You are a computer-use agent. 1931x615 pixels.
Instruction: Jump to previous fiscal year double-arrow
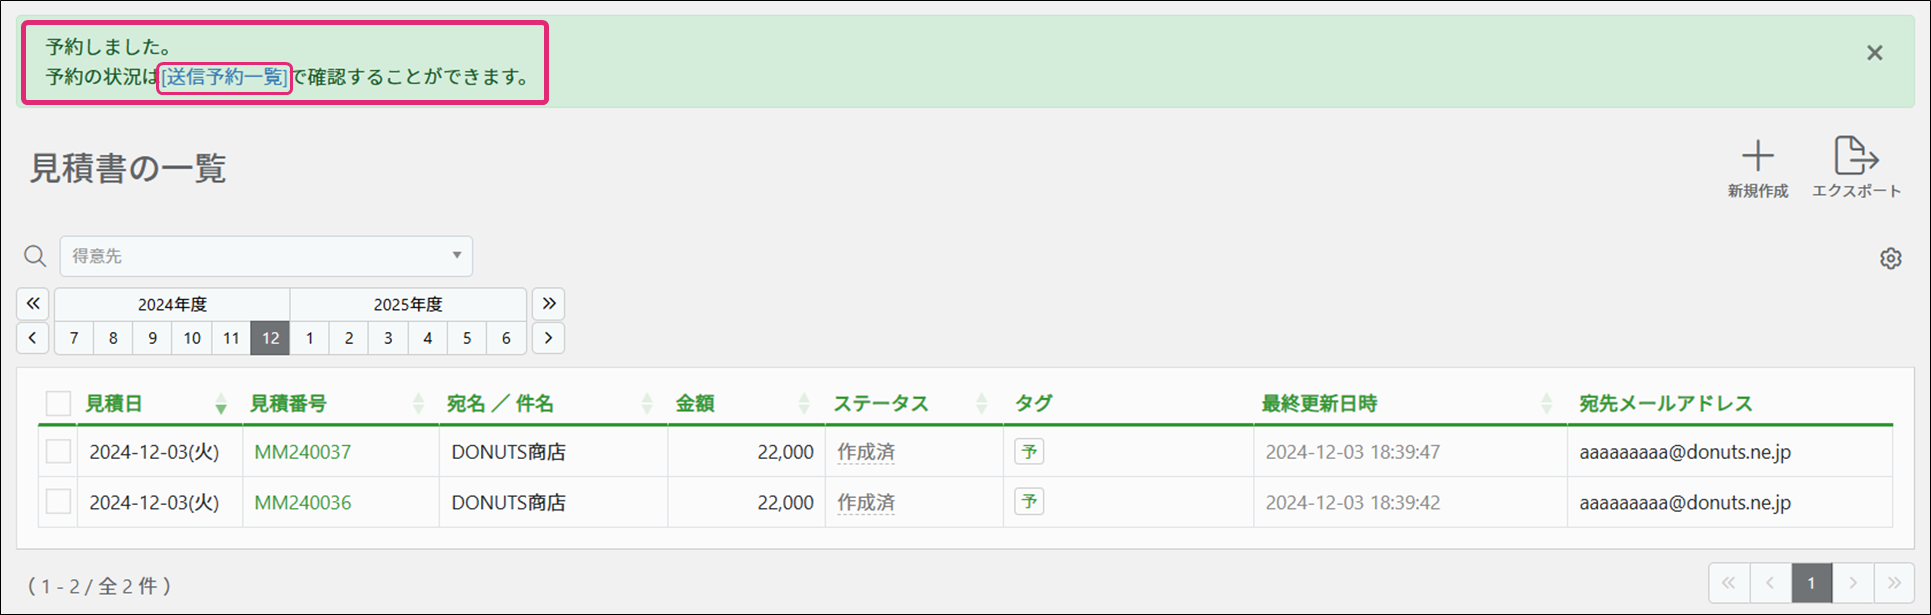point(33,304)
